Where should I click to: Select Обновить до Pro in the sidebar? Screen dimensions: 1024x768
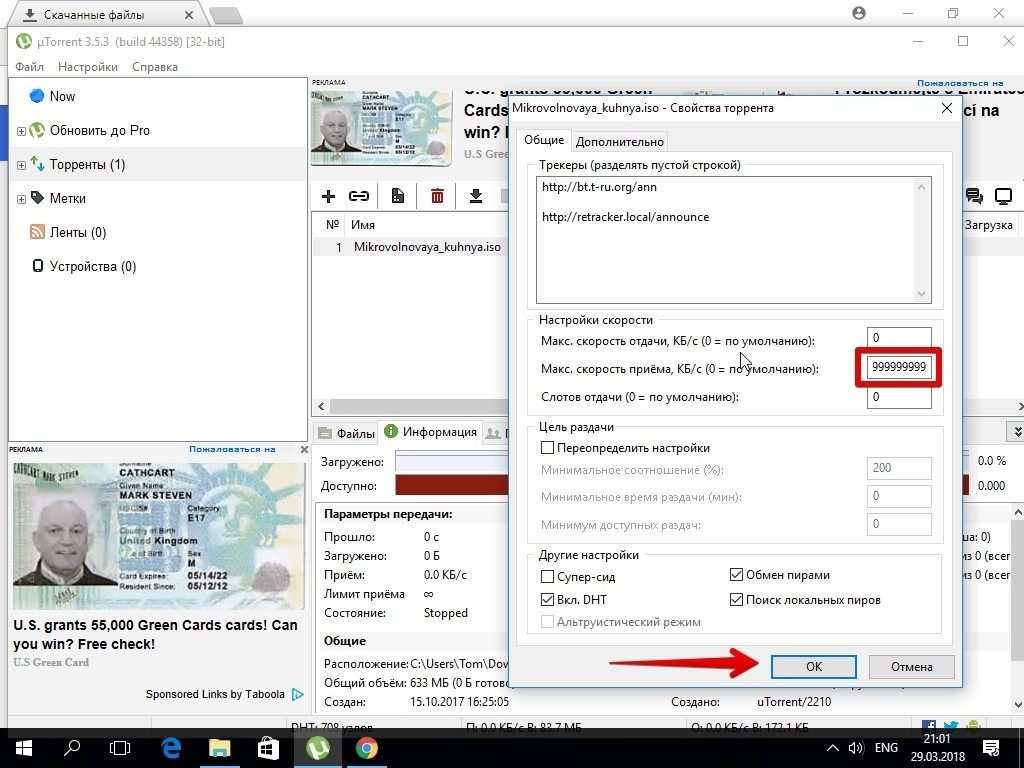[99, 130]
